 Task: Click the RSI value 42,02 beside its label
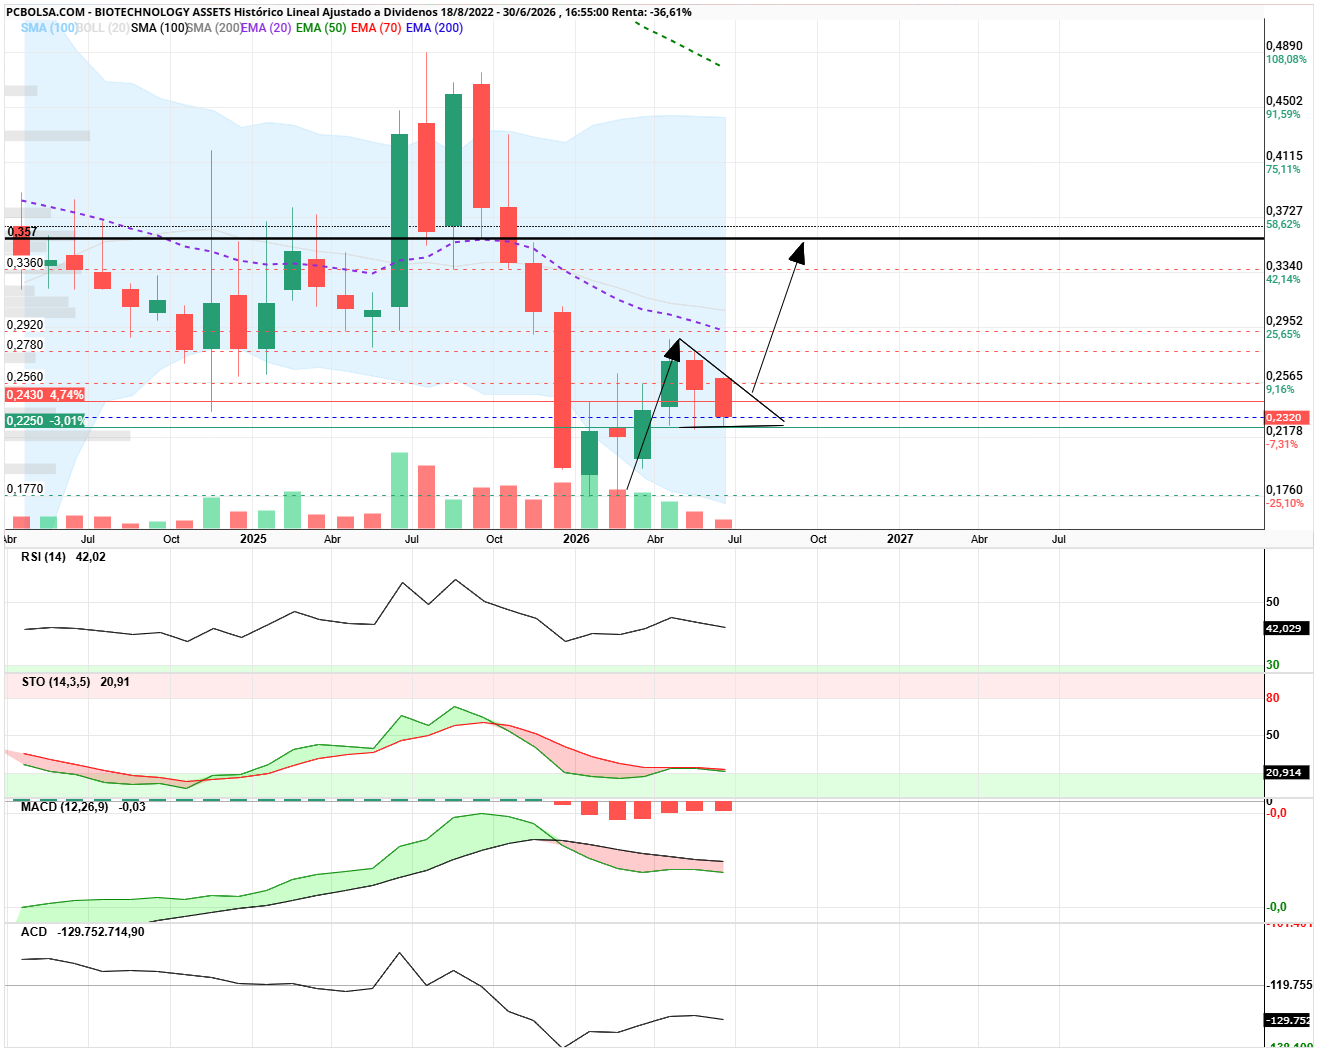point(91,557)
